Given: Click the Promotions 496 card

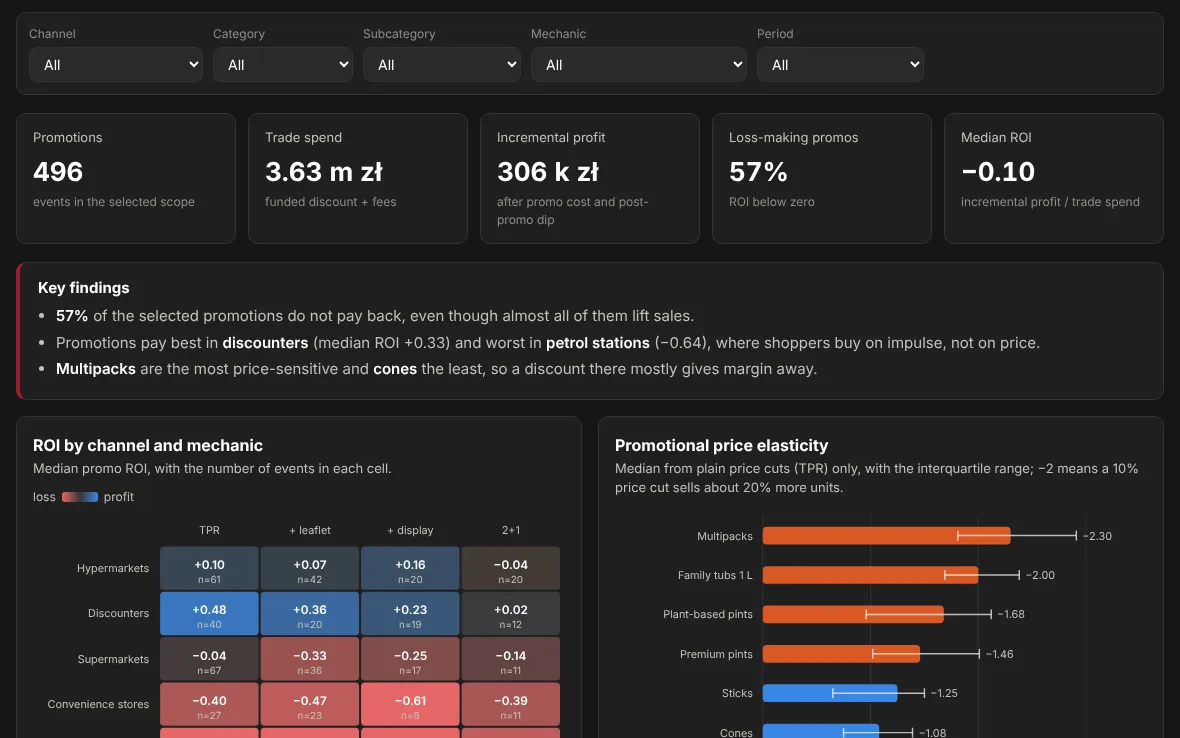Looking at the screenshot, I should pos(126,178).
